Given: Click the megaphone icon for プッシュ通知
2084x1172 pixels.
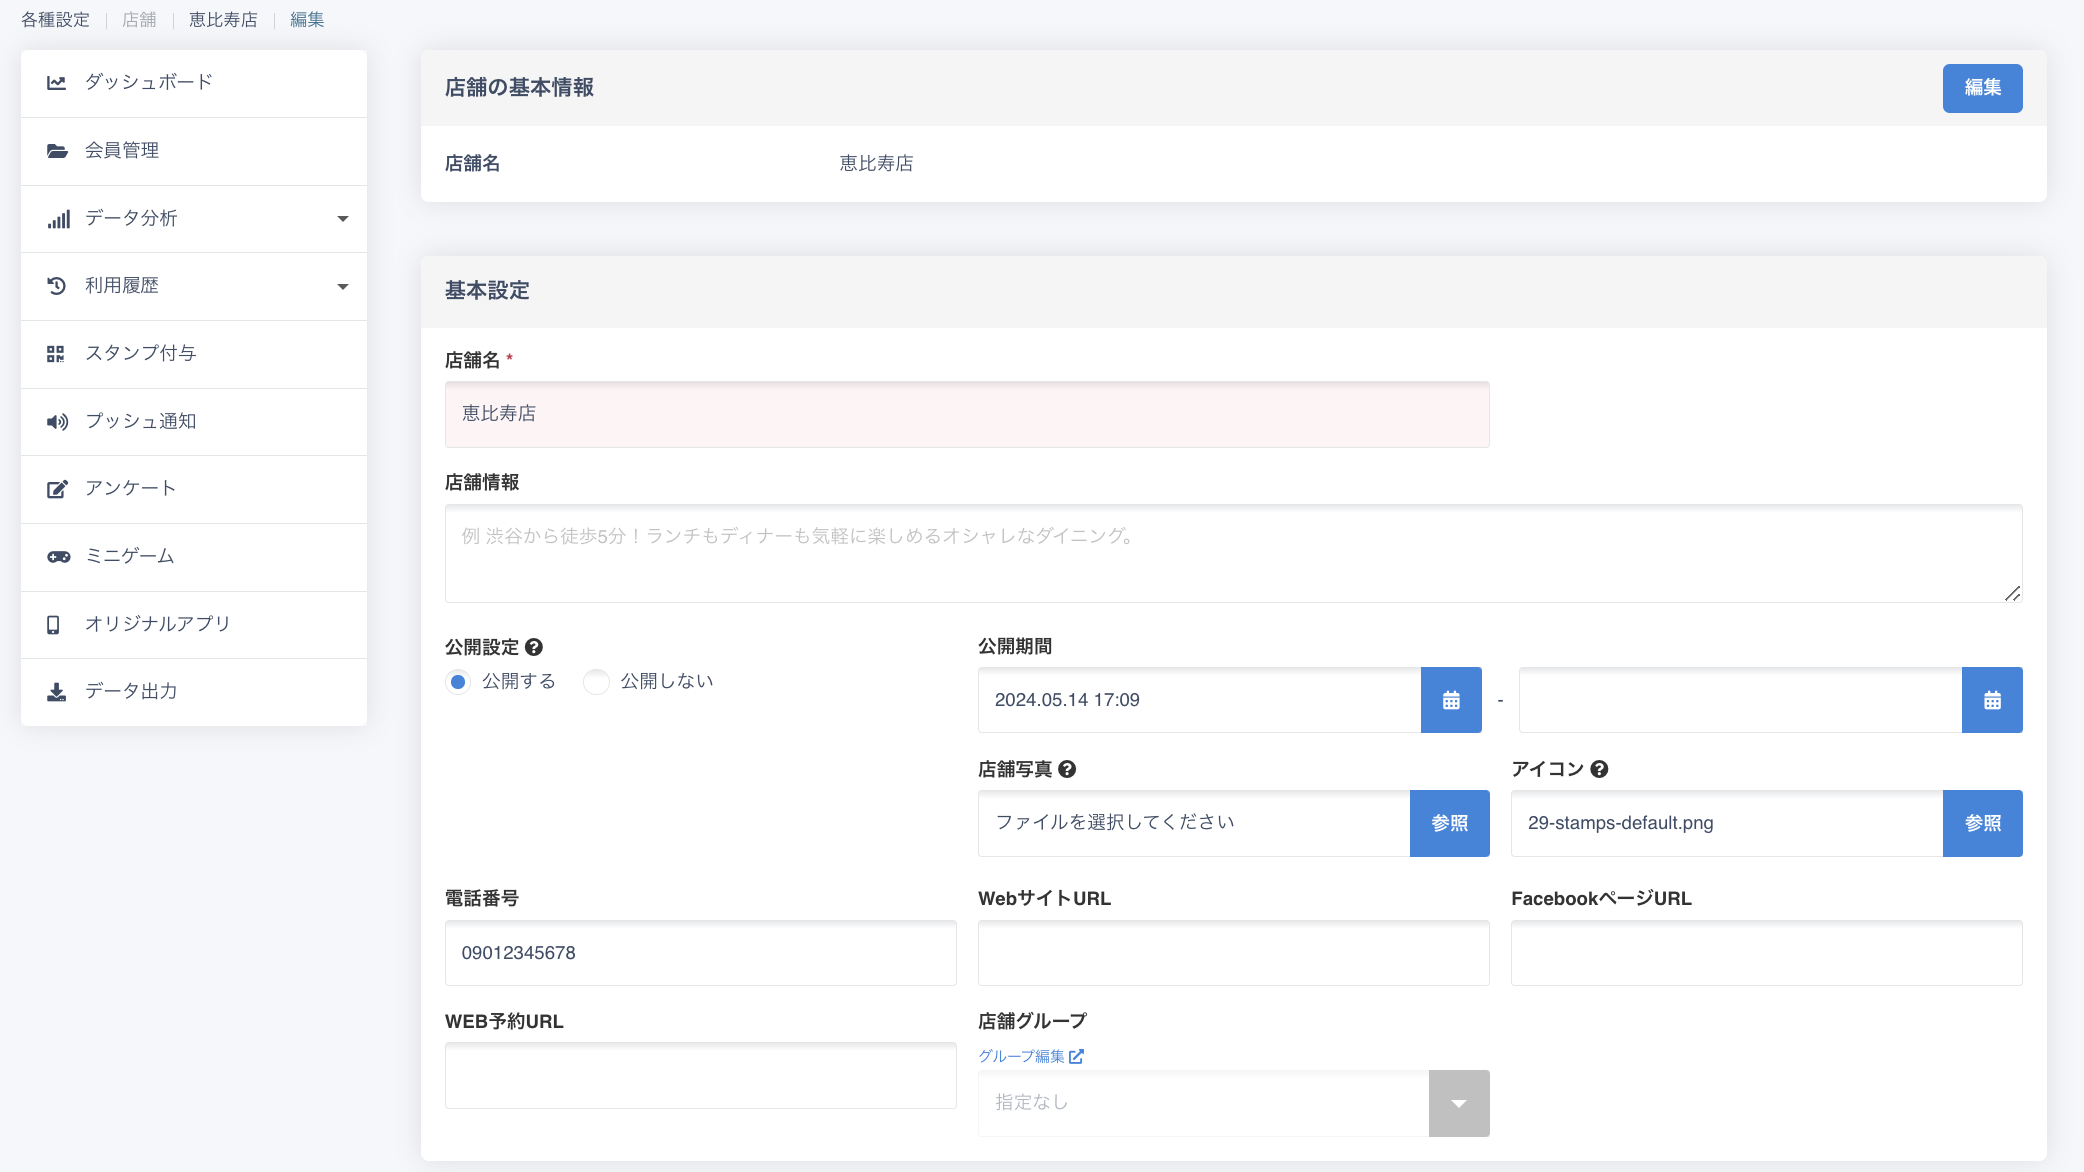Looking at the screenshot, I should (57, 422).
